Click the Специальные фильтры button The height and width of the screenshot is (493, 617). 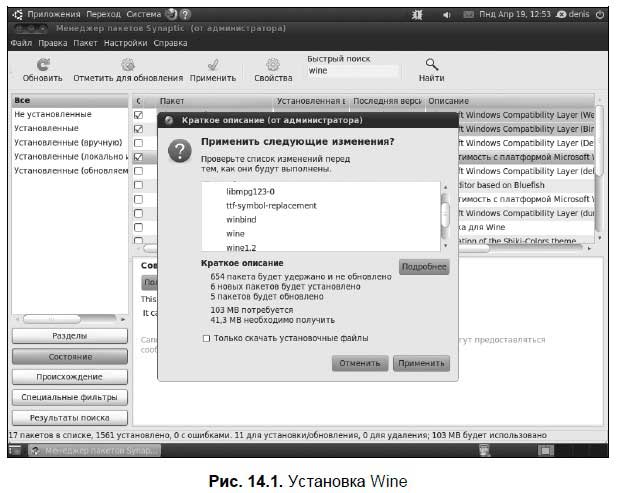pos(70,397)
